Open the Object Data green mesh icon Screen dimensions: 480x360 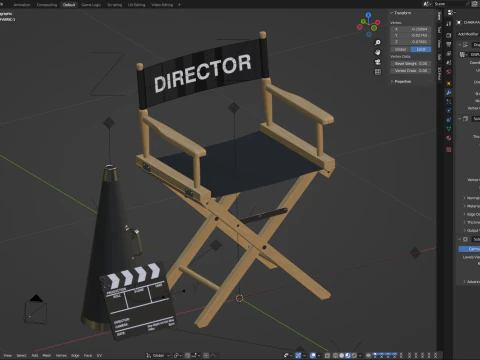coord(449,129)
